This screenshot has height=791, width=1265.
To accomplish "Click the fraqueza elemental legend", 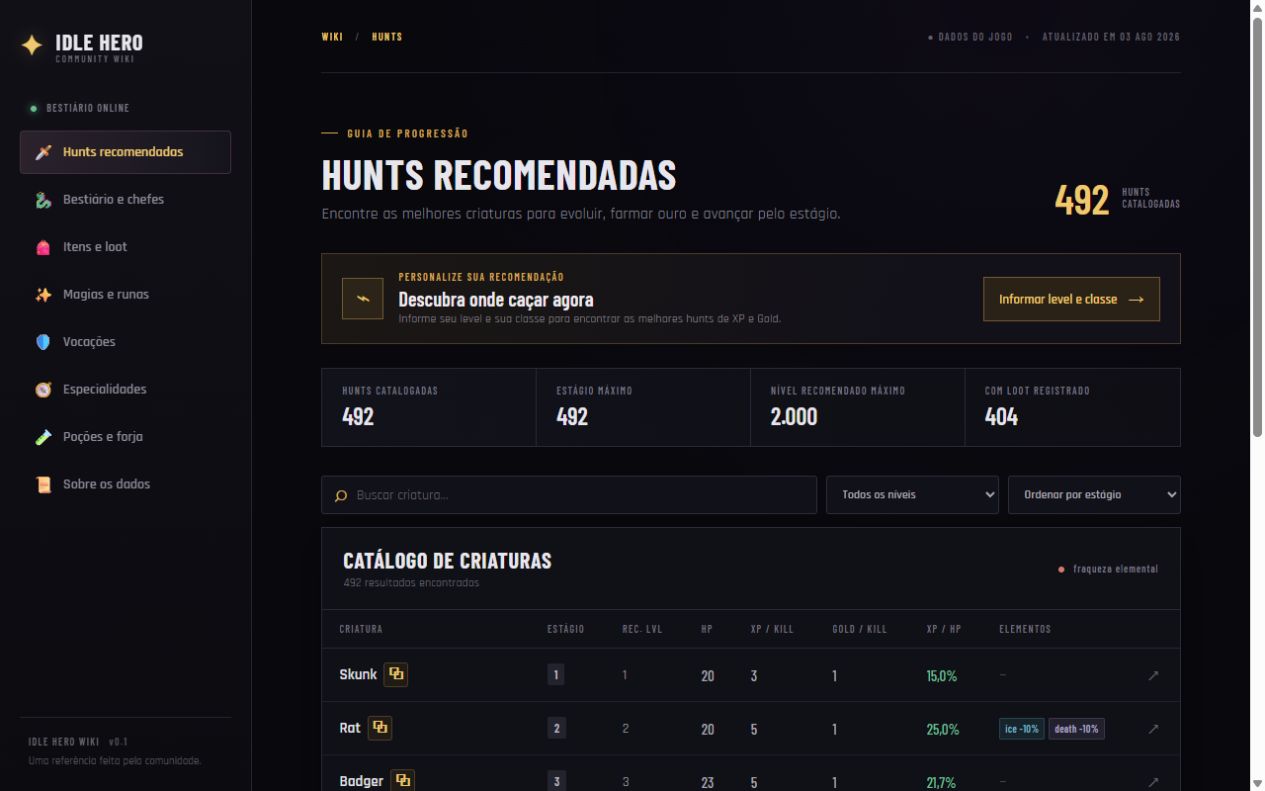I will tap(1108, 569).
